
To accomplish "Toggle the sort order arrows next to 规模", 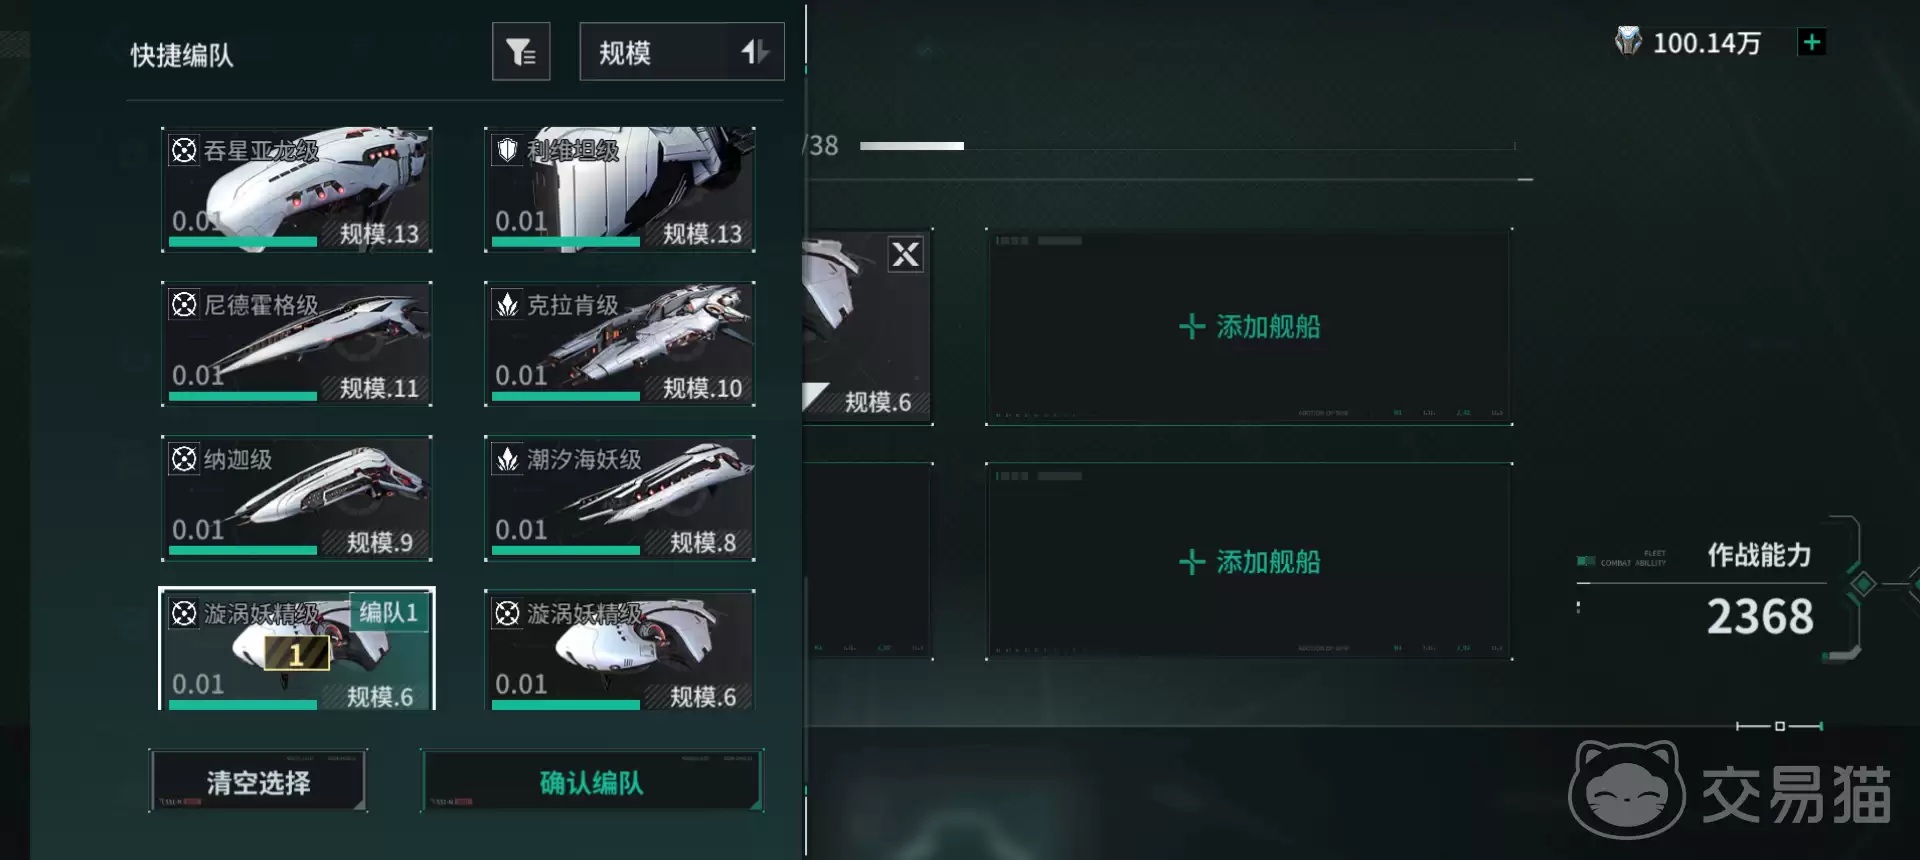I will (x=755, y=51).
